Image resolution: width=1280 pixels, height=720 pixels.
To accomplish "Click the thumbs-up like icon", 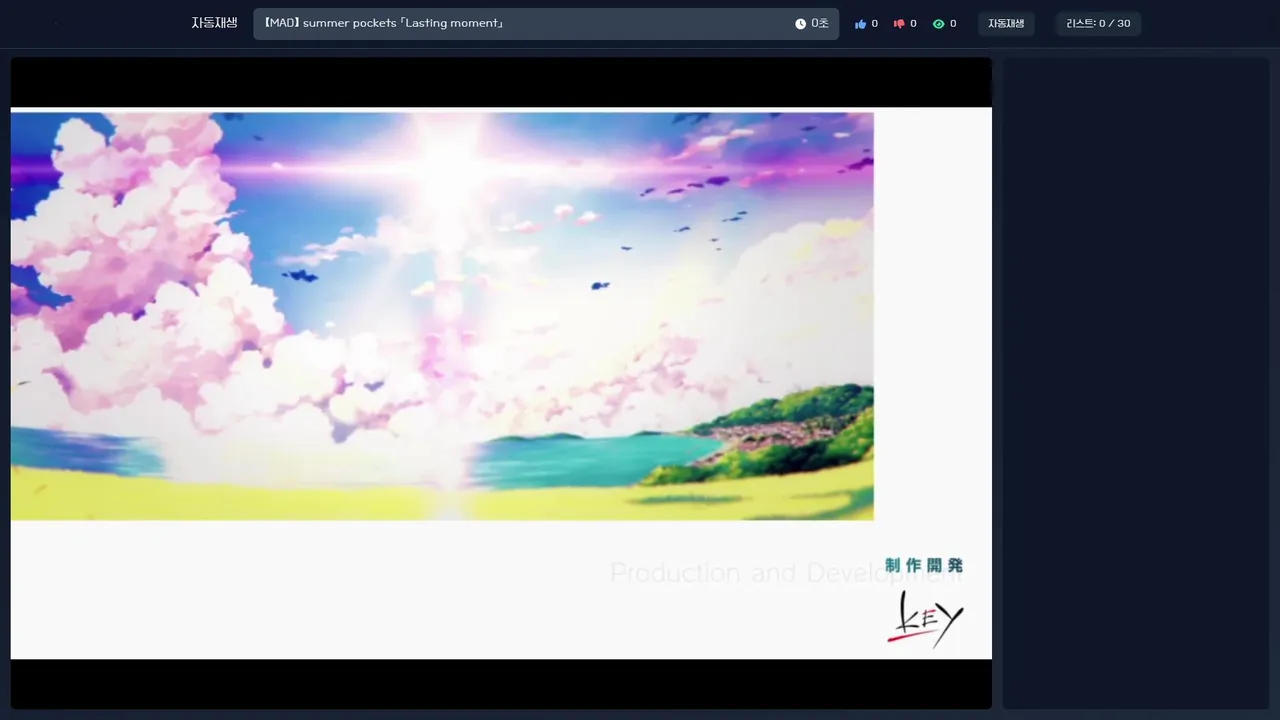I will (x=860, y=24).
